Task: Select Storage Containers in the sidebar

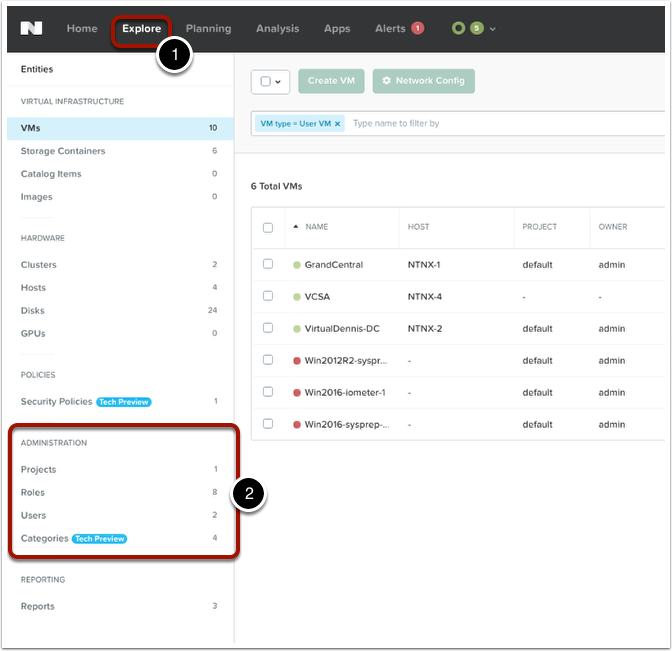Action: [x=63, y=151]
